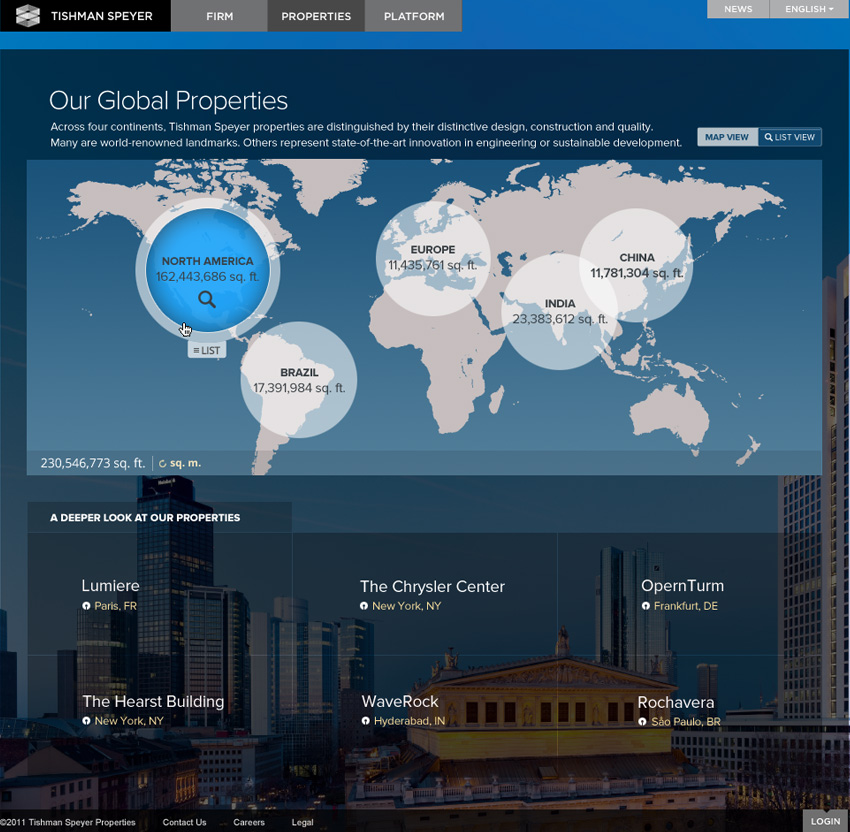
Task: Open the Contact Us link
Action: [x=184, y=822]
